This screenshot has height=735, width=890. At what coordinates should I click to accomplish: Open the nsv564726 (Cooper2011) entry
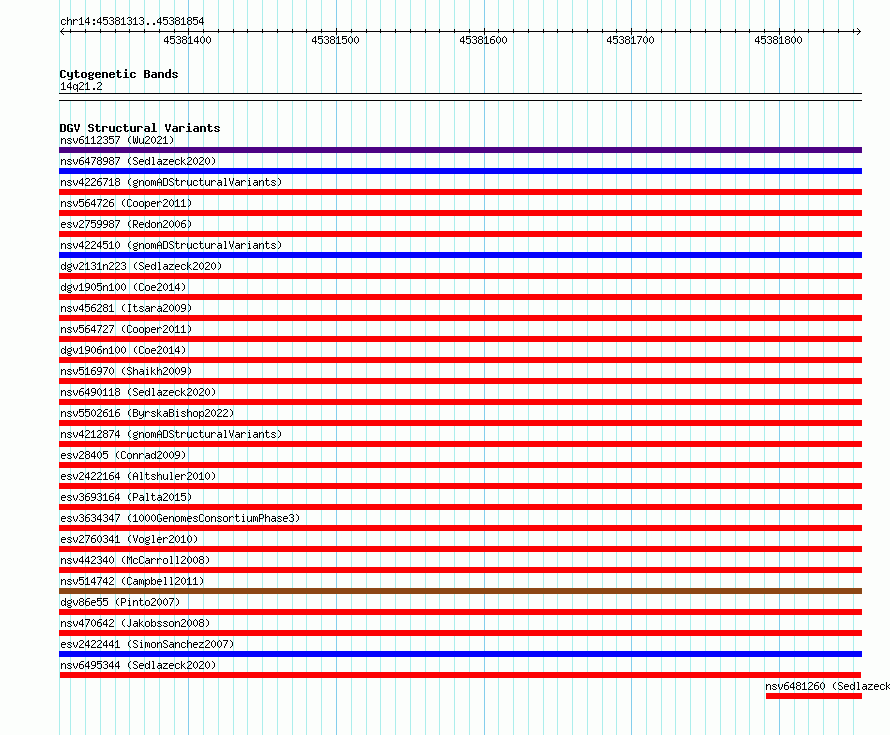pos(126,203)
